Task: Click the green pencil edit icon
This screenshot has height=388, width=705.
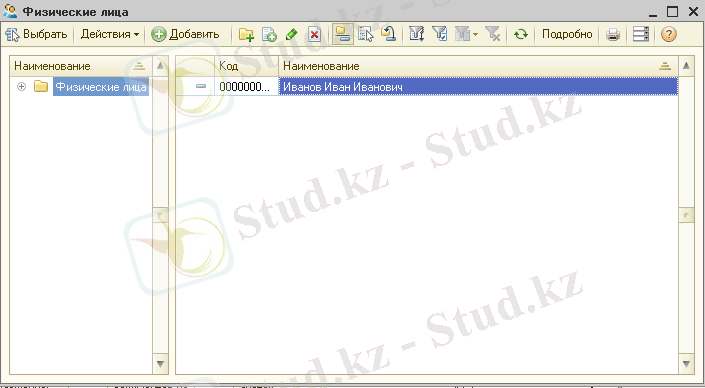Action: click(291, 35)
